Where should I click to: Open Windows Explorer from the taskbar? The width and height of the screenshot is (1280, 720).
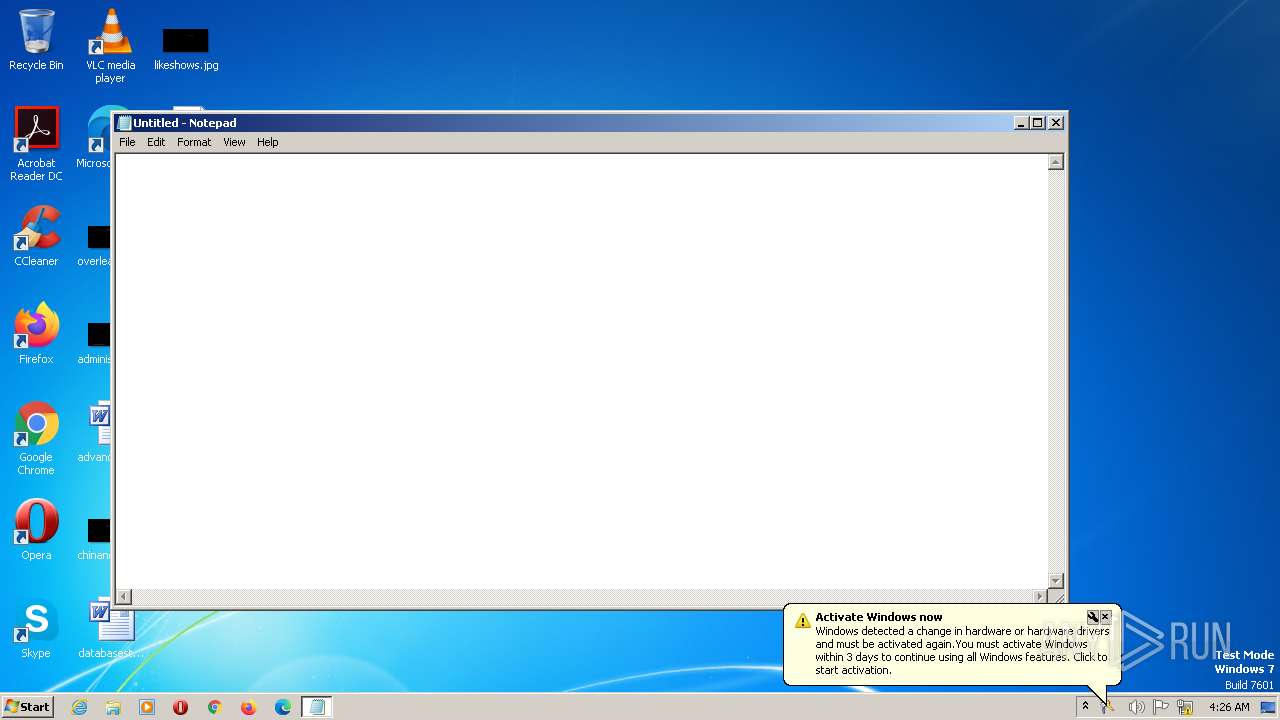pos(113,707)
